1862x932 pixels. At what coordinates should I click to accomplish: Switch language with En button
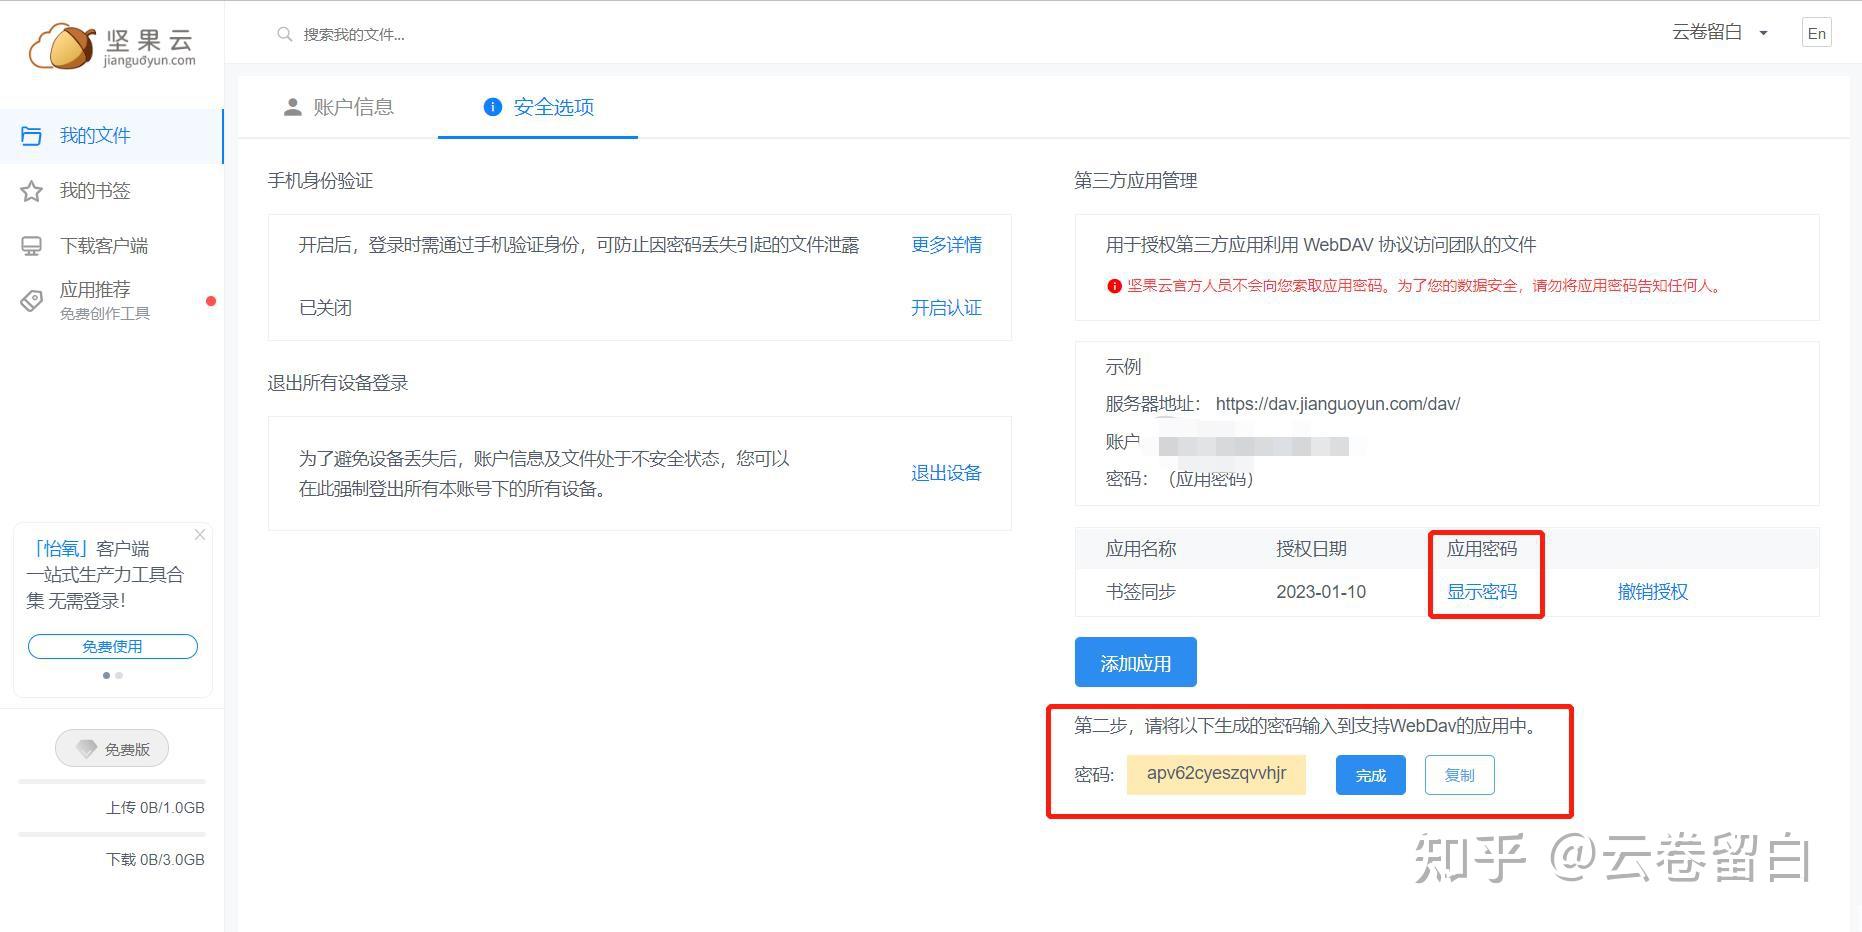(1816, 33)
